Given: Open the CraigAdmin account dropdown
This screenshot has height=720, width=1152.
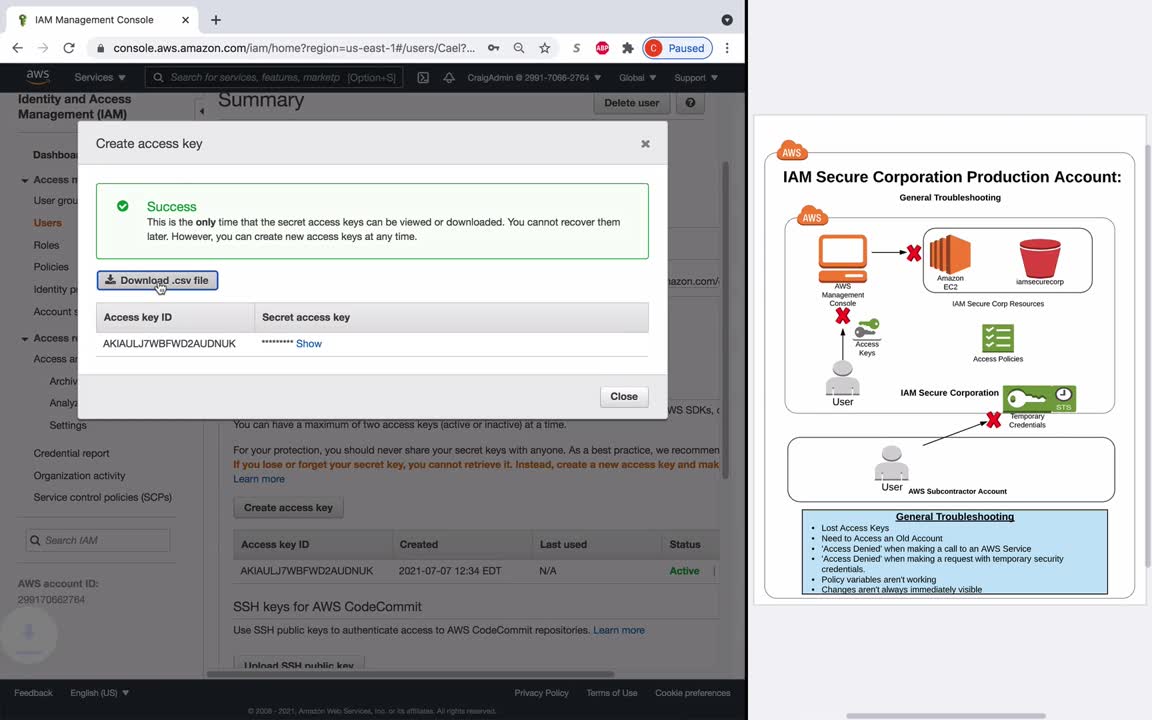Looking at the screenshot, I should tap(534, 77).
